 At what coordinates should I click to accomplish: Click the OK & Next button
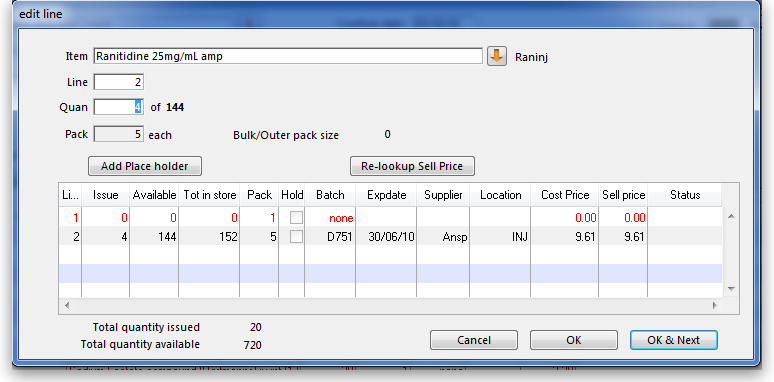pyautogui.click(x=674, y=340)
